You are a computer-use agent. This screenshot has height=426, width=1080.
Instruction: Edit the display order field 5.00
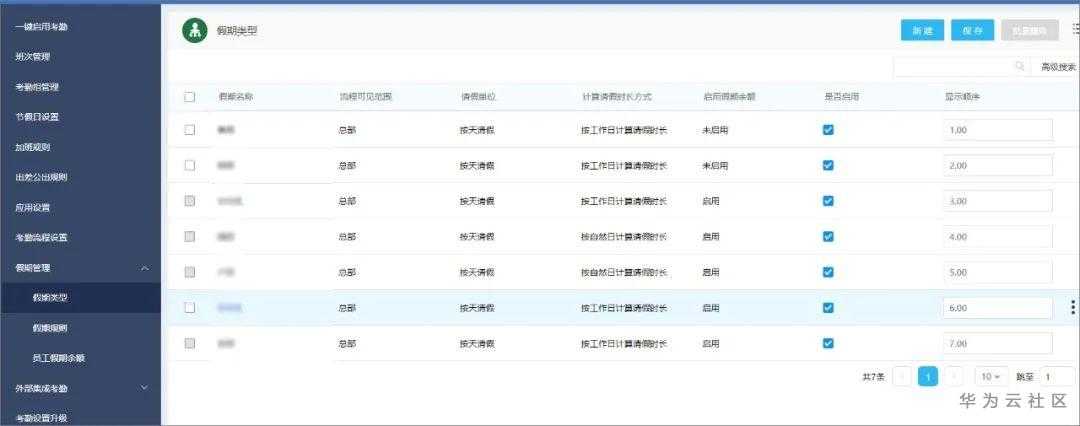point(998,272)
